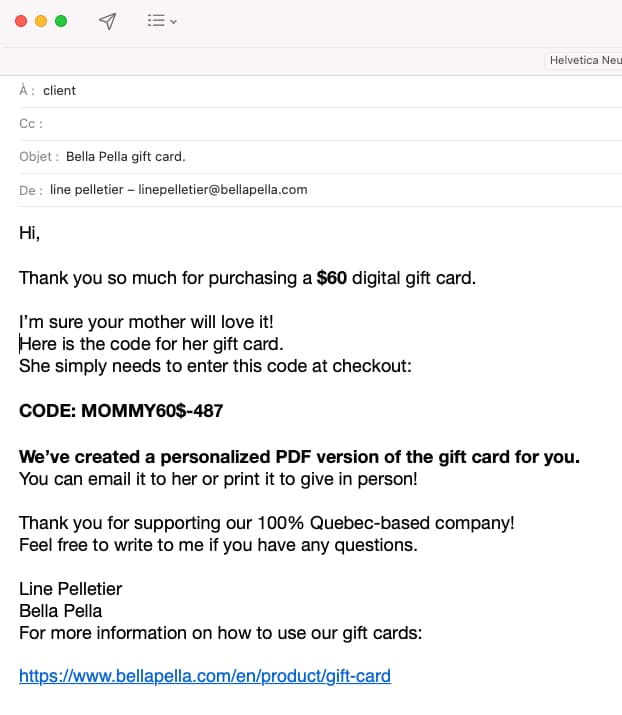
Task: Click the Line Pelletier signature line
Action: 70,589
